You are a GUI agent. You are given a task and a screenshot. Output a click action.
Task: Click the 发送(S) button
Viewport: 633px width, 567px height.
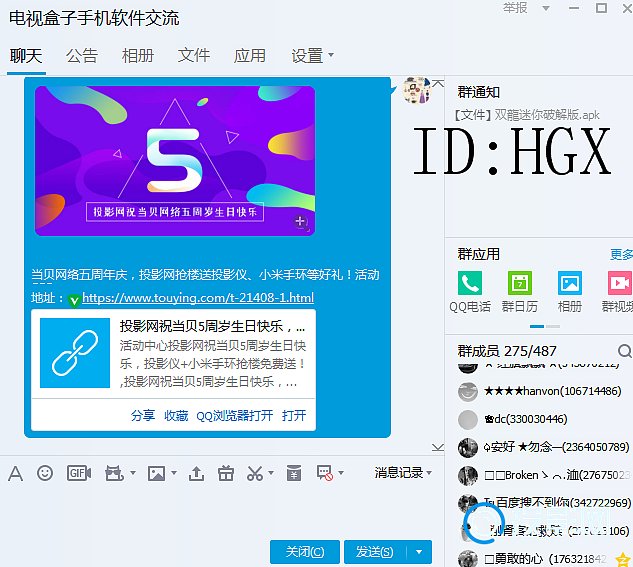[x=375, y=552]
